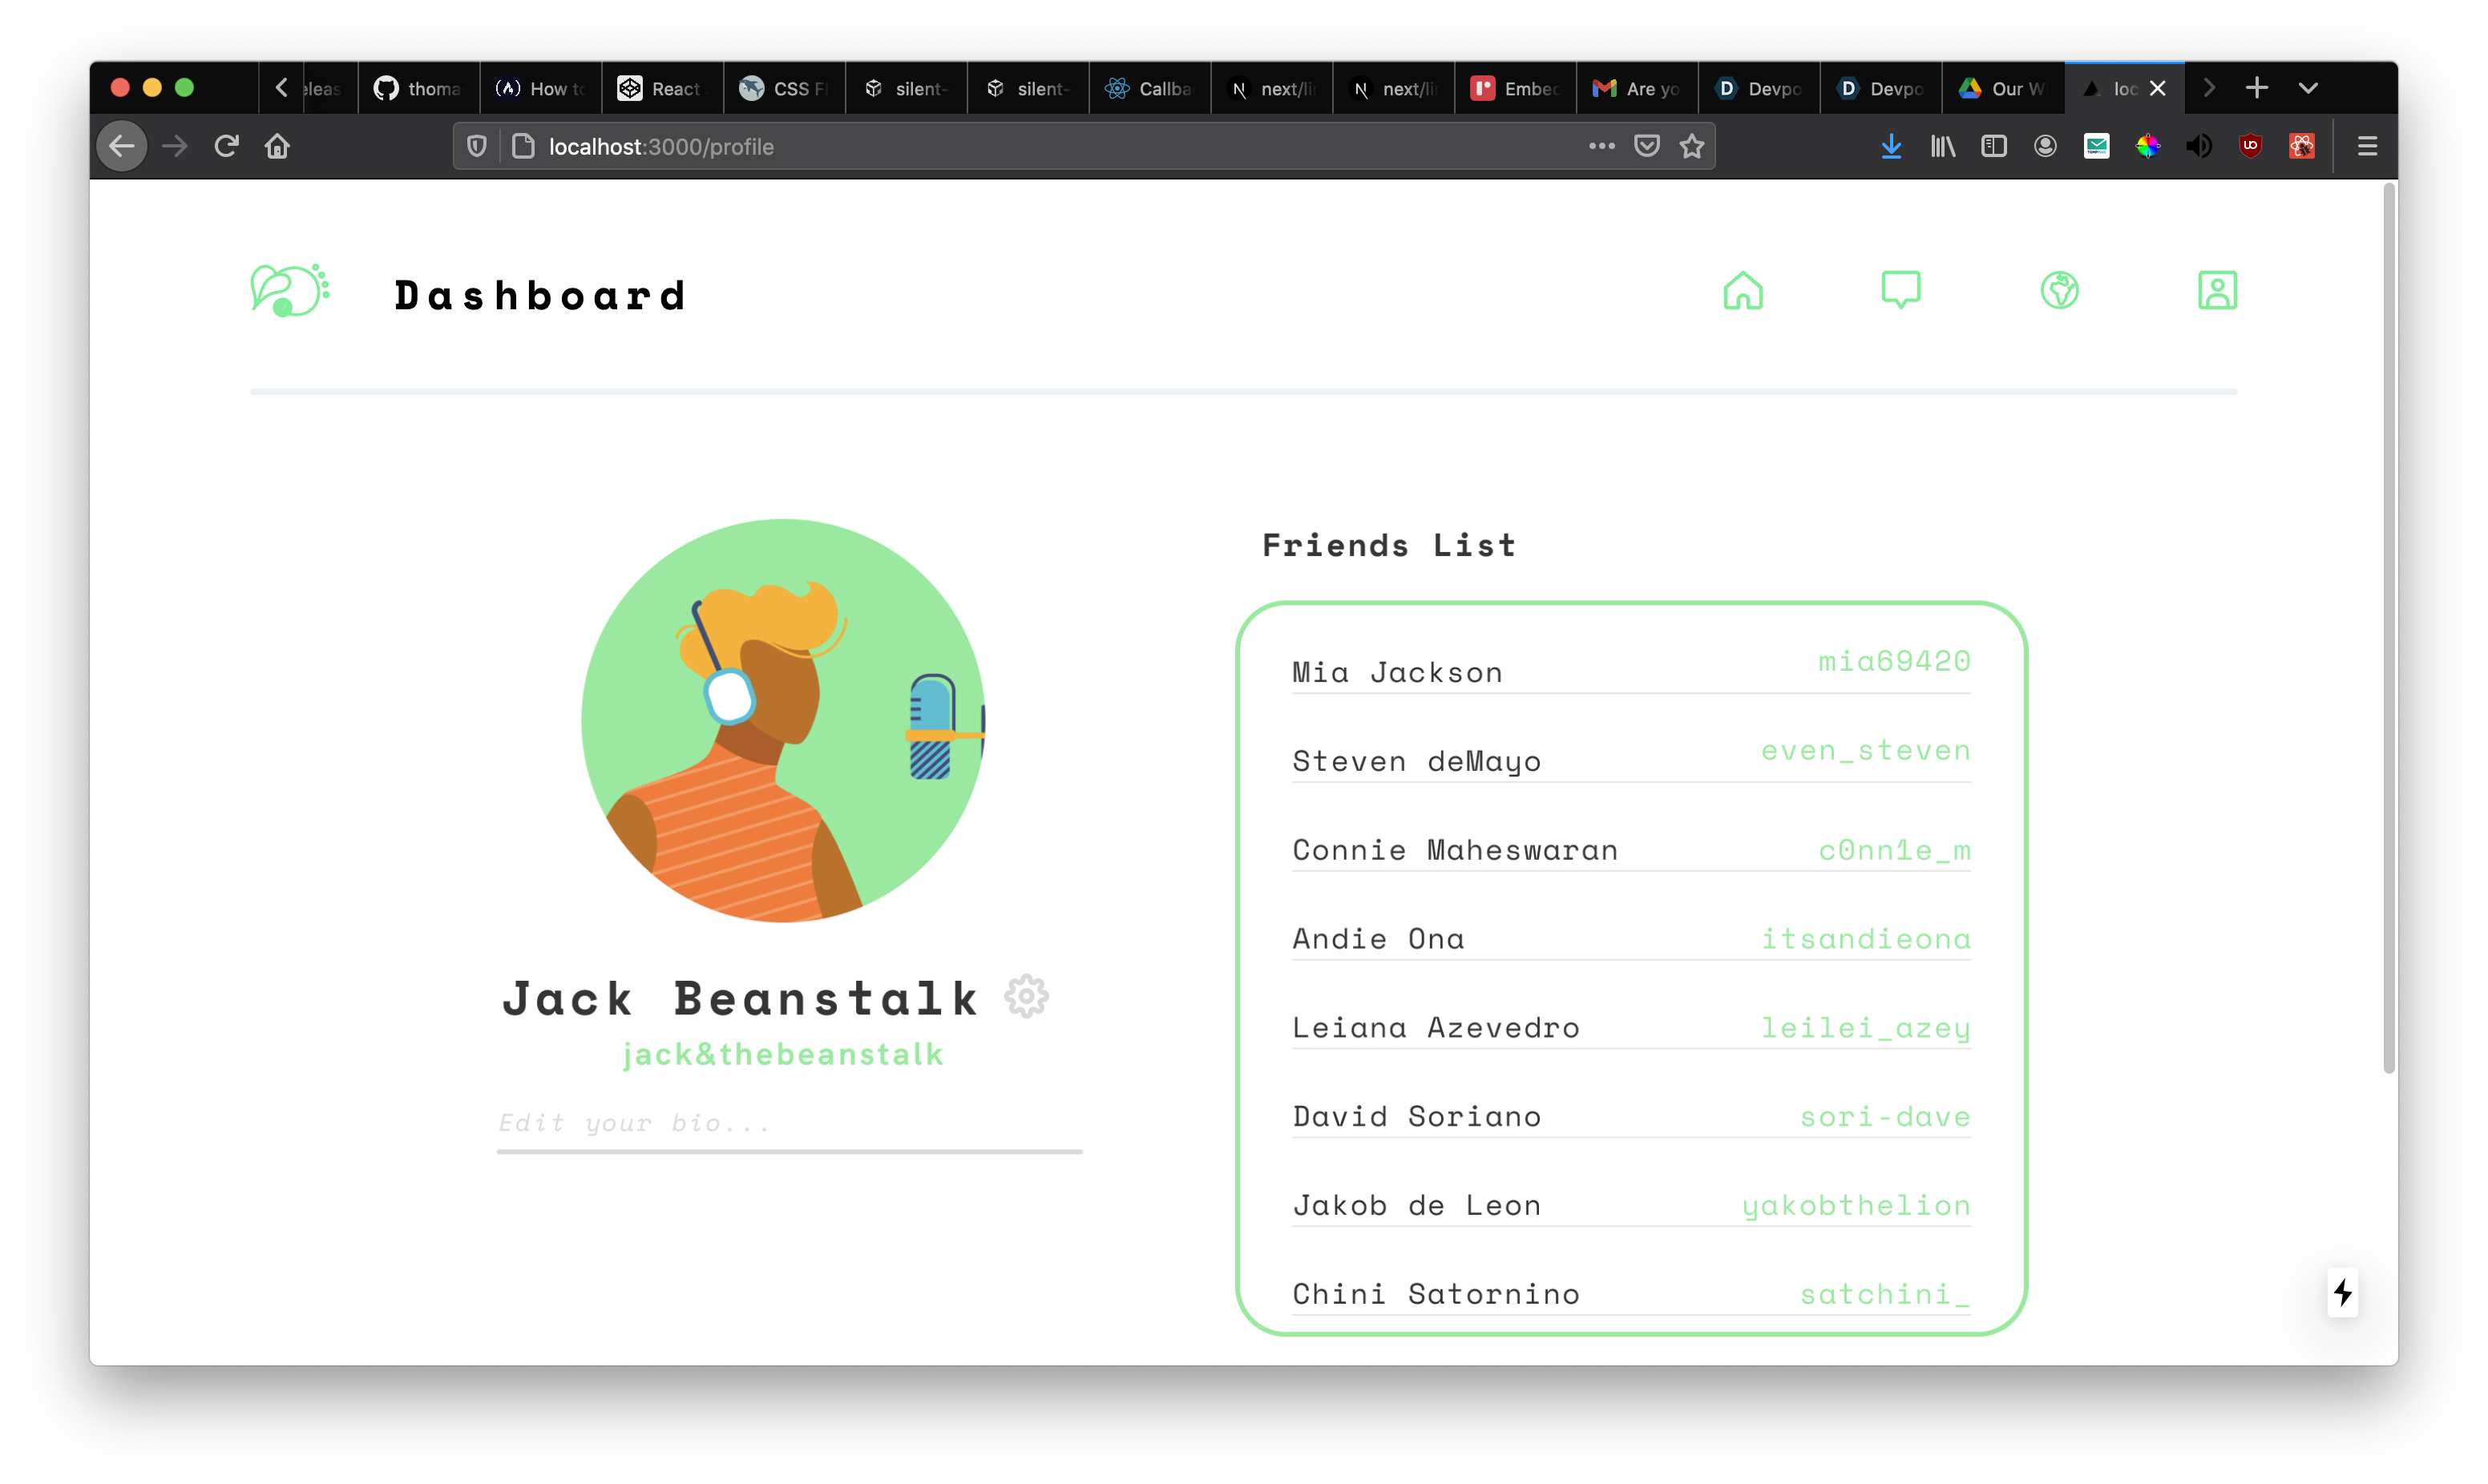Image resolution: width=2488 pixels, height=1484 pixels.
Task: Open the profile portrait nav icon
Action: click(x=2216, y=291)
